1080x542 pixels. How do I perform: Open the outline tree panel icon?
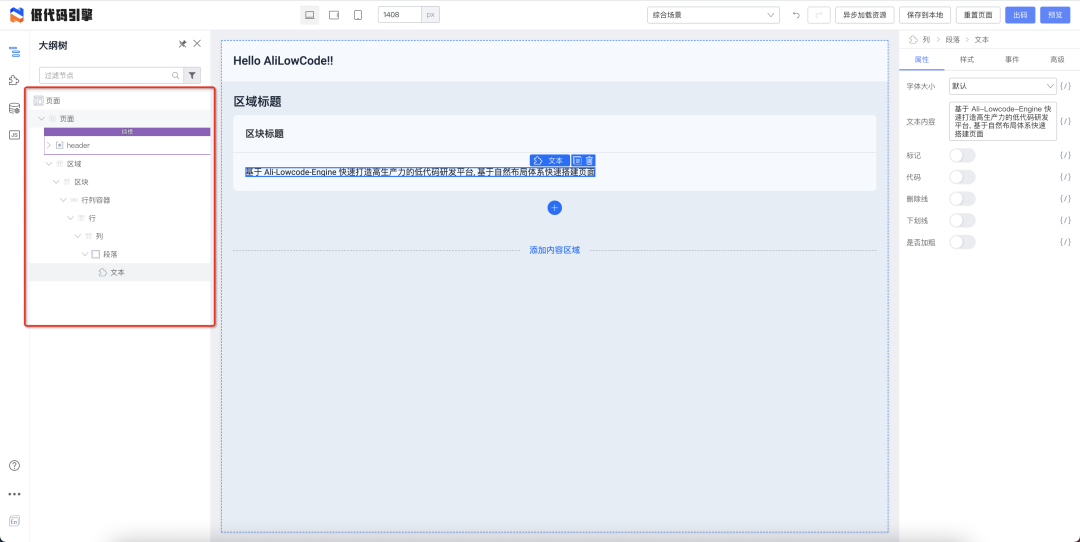(14, 52)
